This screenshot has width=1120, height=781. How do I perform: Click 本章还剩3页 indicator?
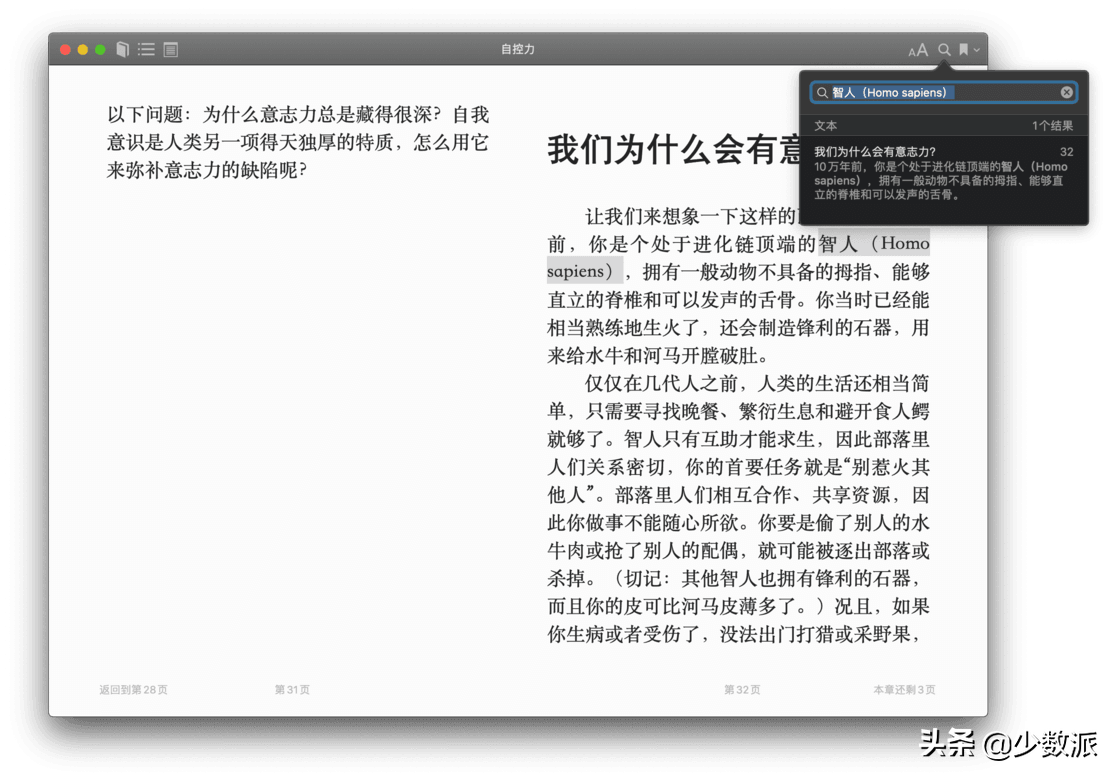(904, 690)
